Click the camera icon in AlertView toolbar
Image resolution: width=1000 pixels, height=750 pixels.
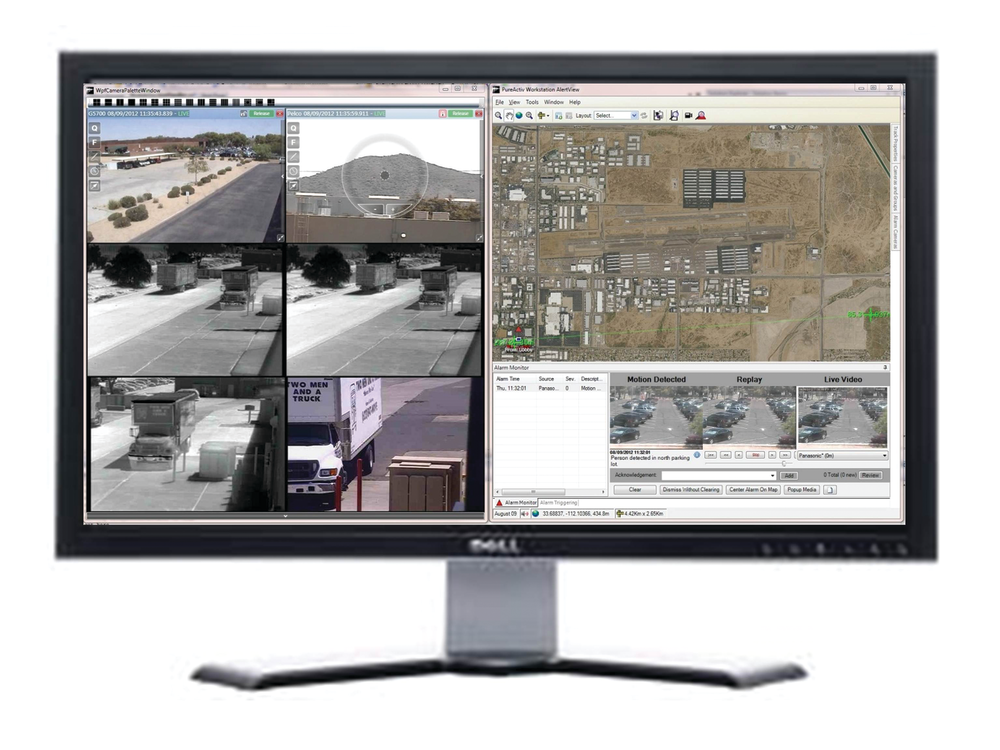(689, 115)
